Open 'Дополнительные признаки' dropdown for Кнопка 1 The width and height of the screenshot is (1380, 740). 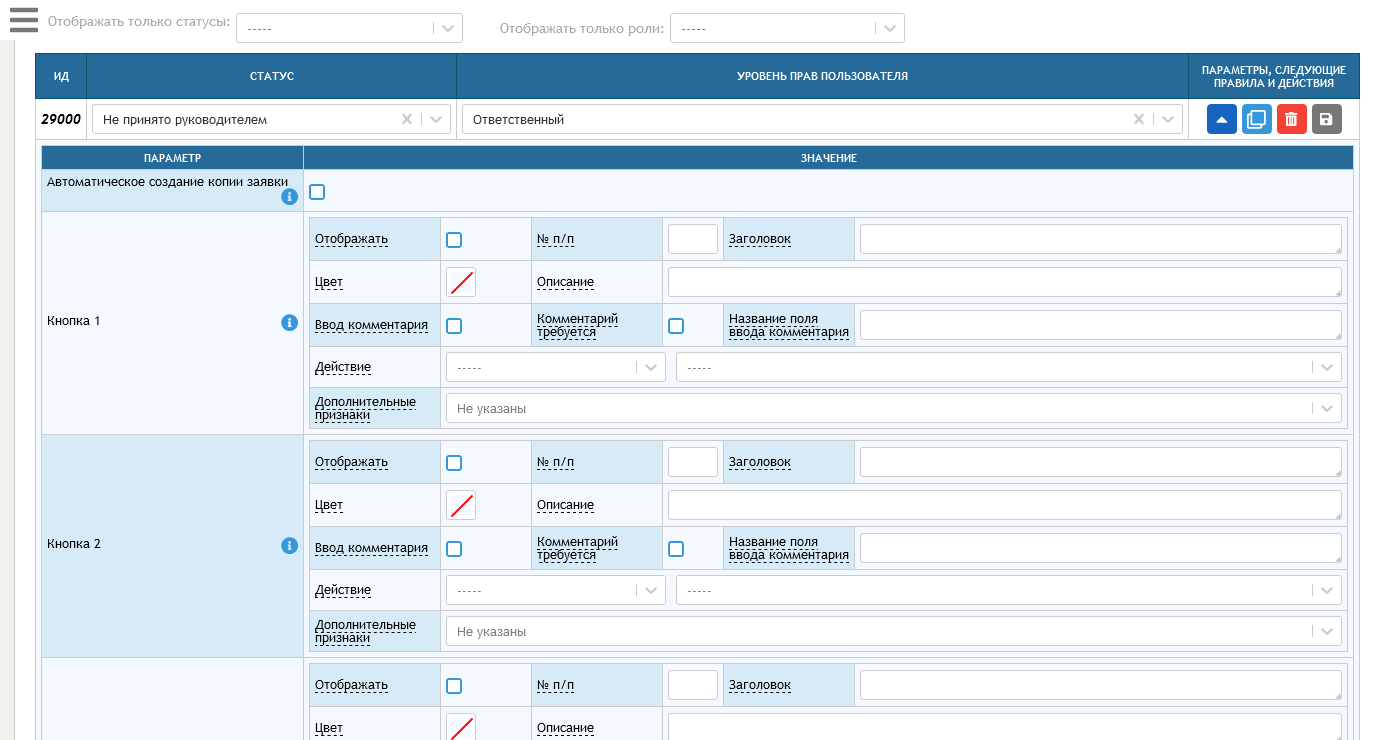894,408
